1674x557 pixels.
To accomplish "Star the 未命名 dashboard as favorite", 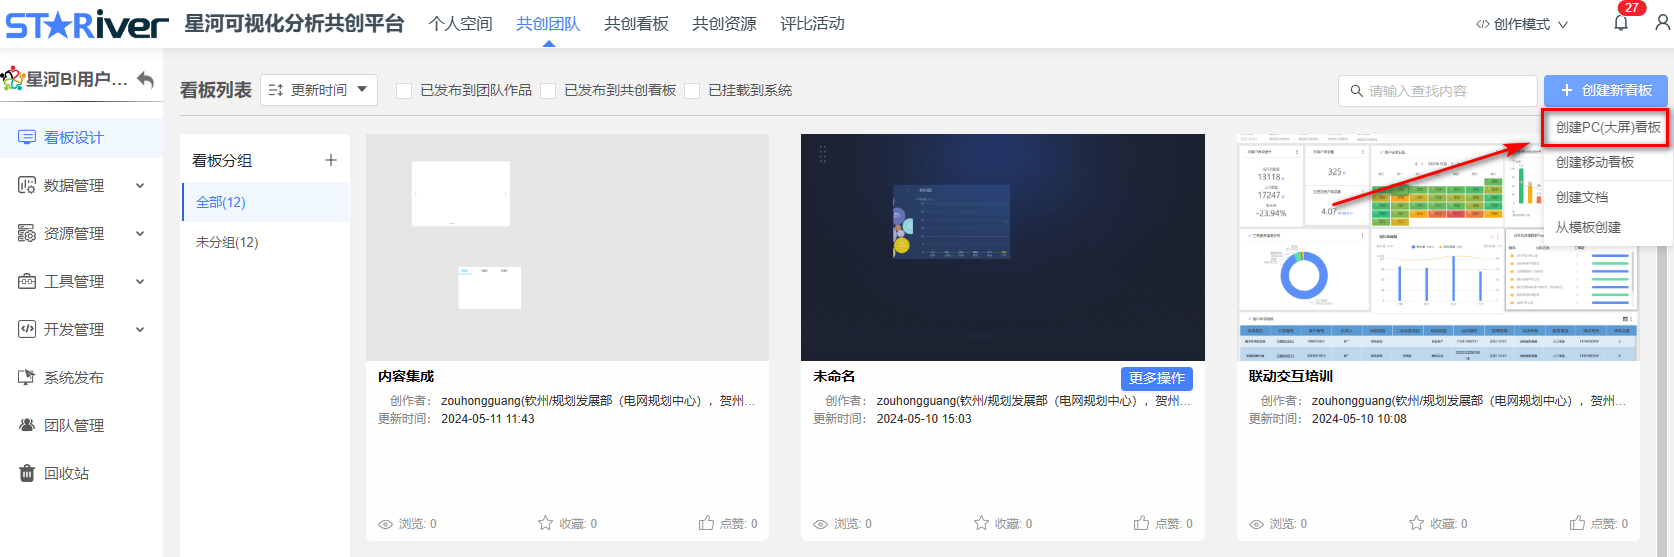I will click(982, 523).
